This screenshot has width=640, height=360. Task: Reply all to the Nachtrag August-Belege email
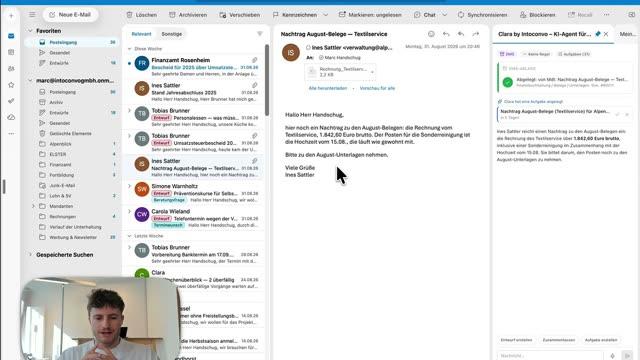coord(461,34)
